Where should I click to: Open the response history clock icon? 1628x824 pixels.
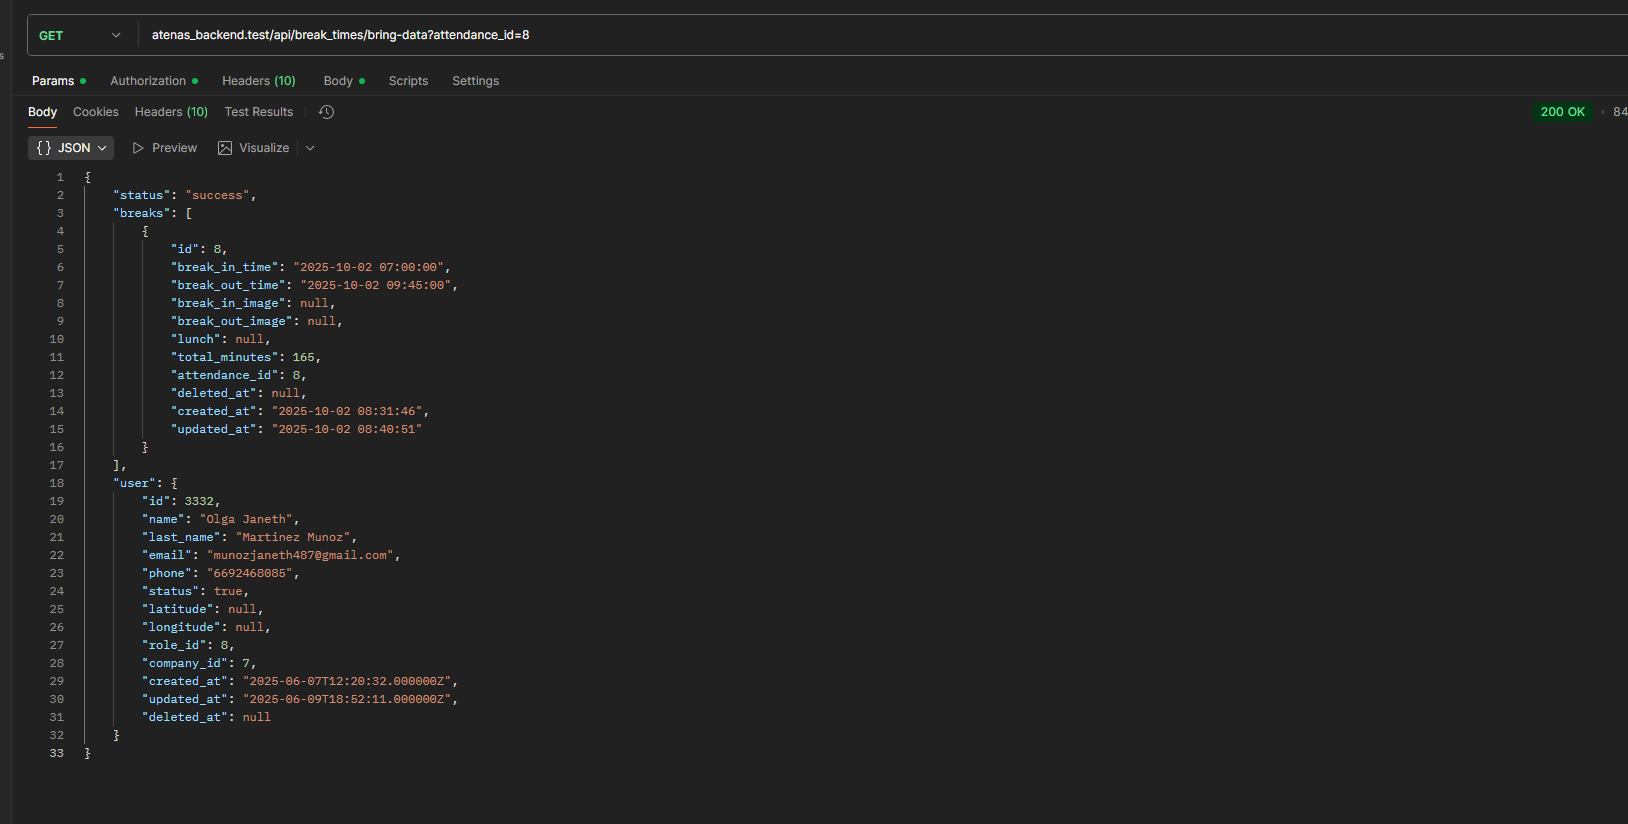[326, 112]
